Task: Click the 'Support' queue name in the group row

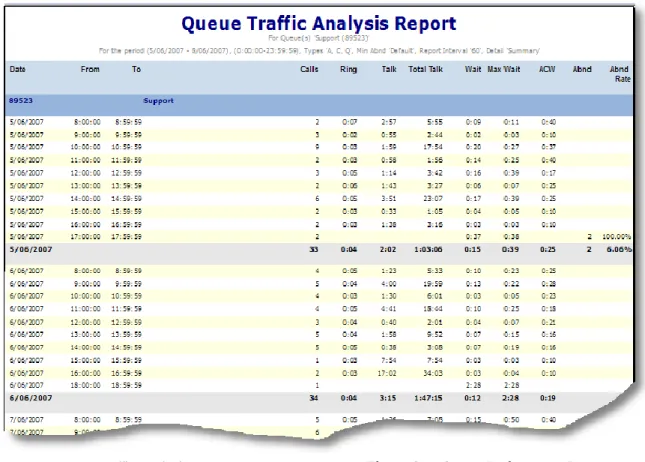Action: click(x=158, y=100)
